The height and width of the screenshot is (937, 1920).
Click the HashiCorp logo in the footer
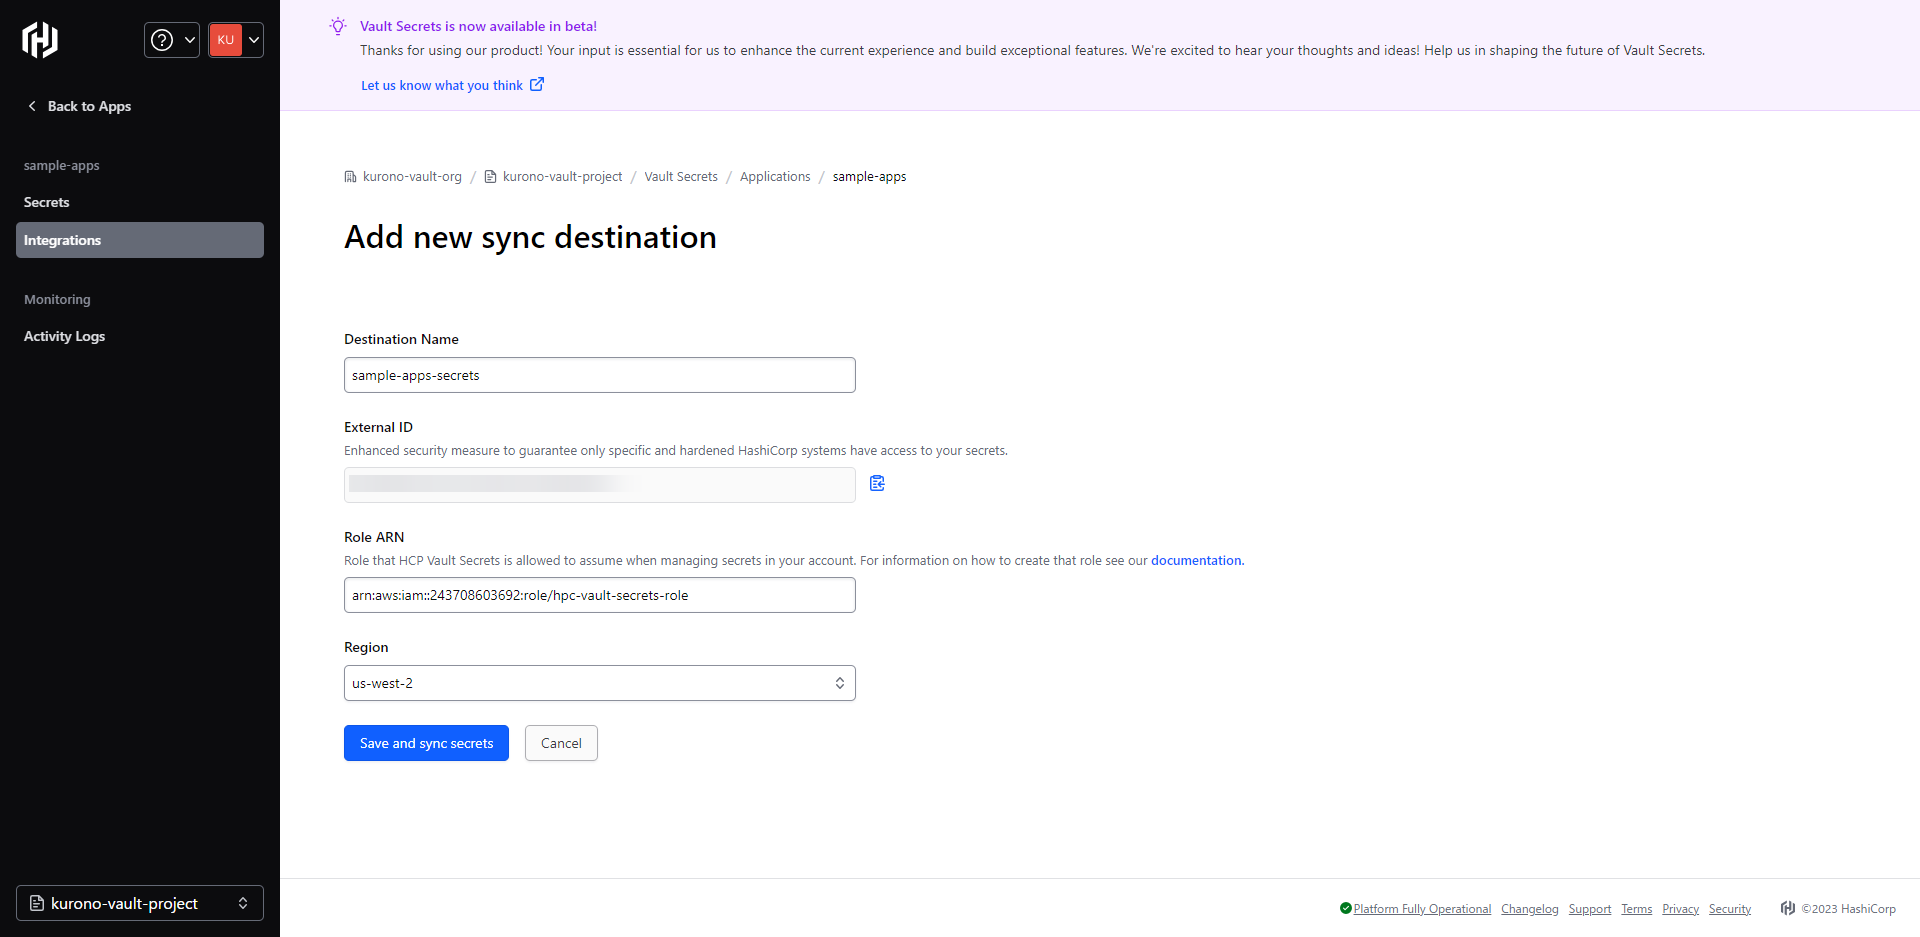coord(1788,908)
